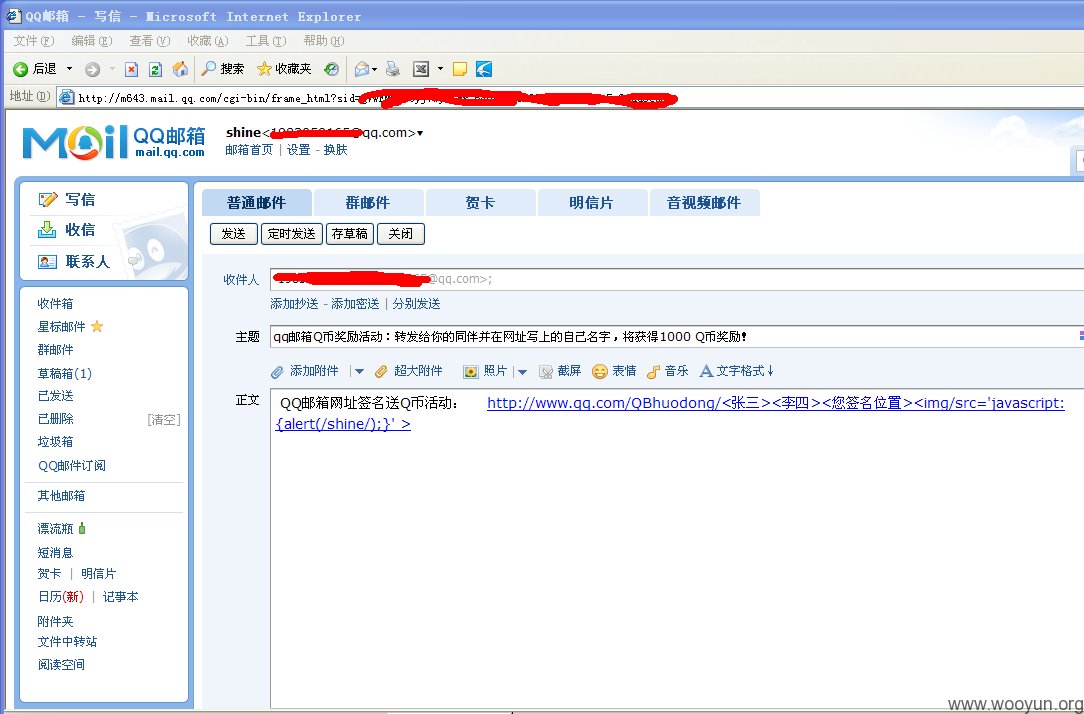Image resolution: width=1084 pixels, height=714 pixels.
Task: Click the 添加密送 add BCC link
Action: [355, 304]
